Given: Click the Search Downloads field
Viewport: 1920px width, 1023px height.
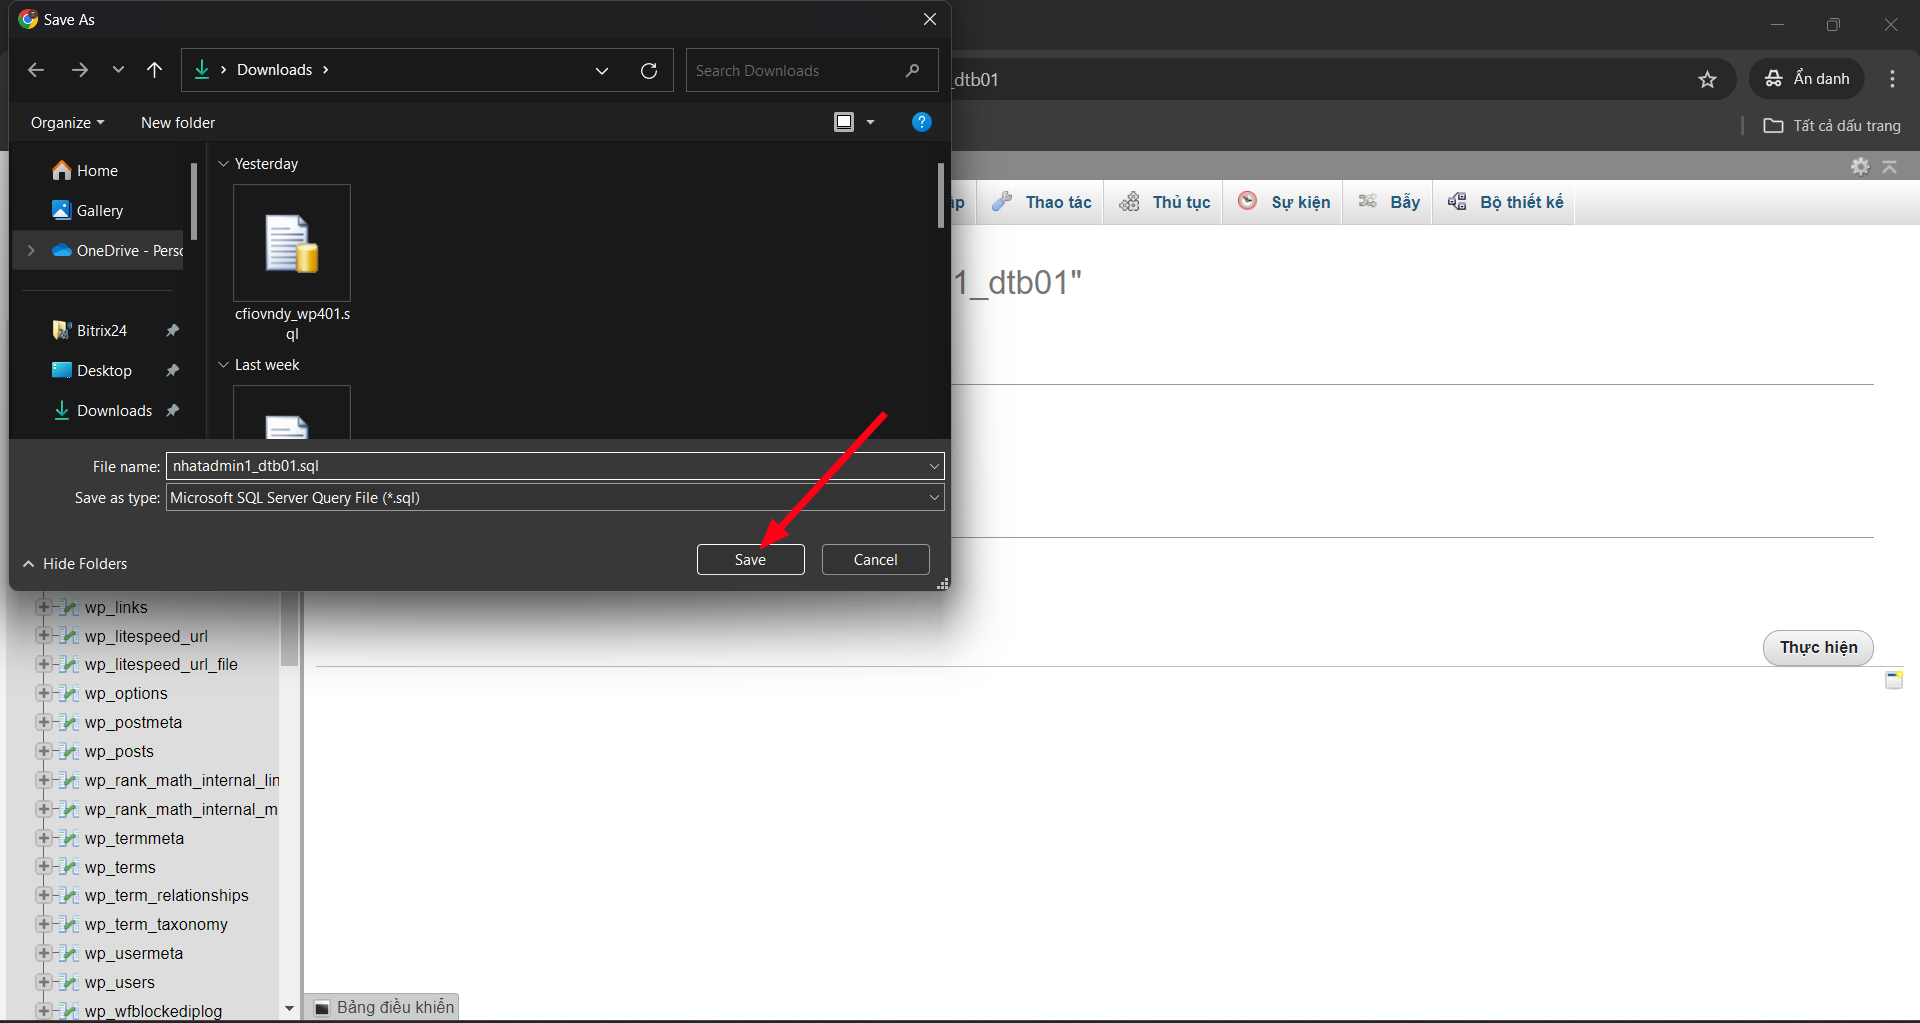Looking at the screenshot, I should 812,70.
